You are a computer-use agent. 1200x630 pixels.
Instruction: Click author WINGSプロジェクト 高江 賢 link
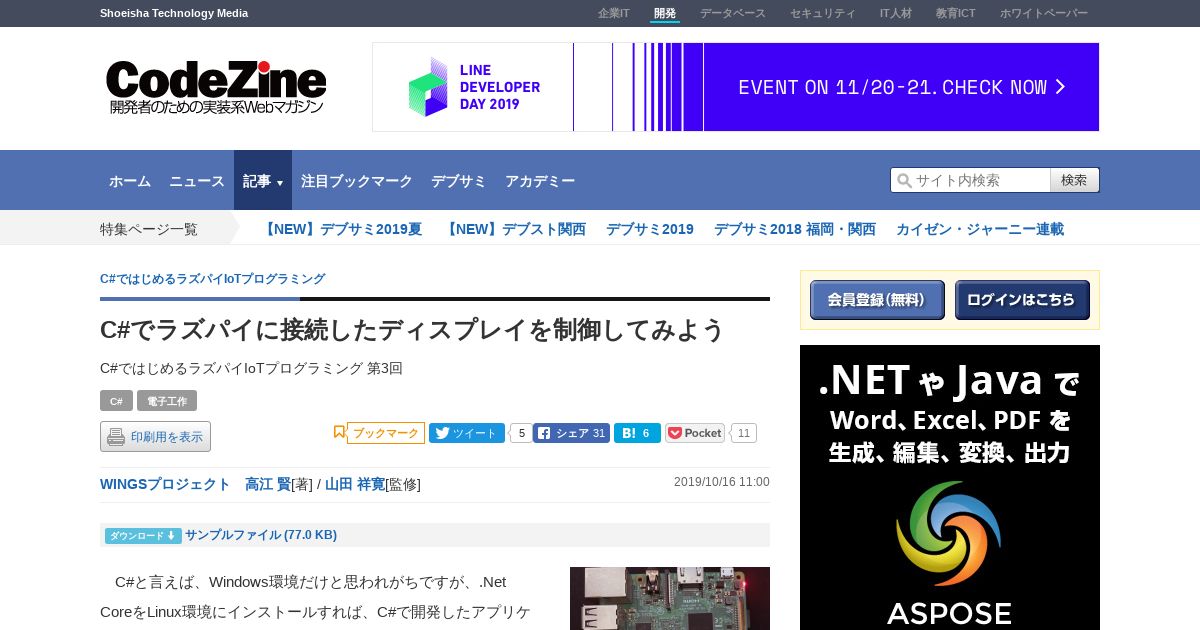[x=195, y=484]
